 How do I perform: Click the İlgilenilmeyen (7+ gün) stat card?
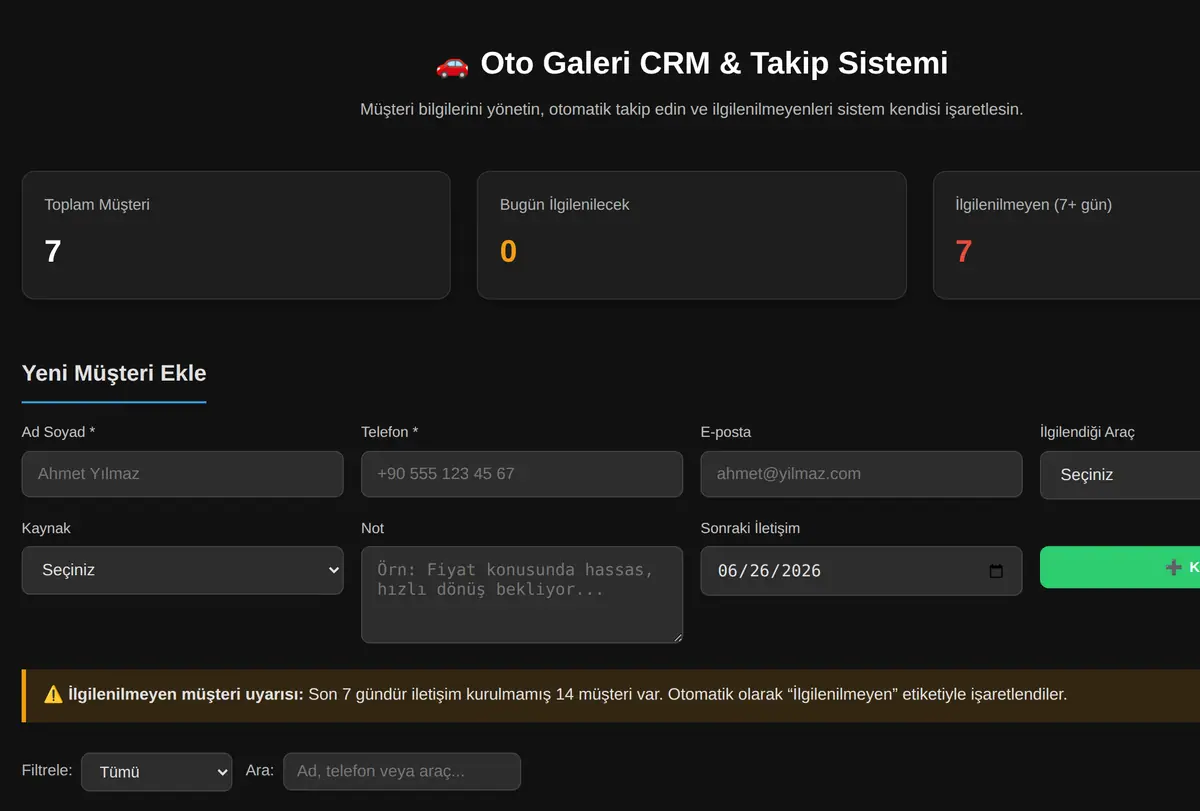click(1067, 235)
